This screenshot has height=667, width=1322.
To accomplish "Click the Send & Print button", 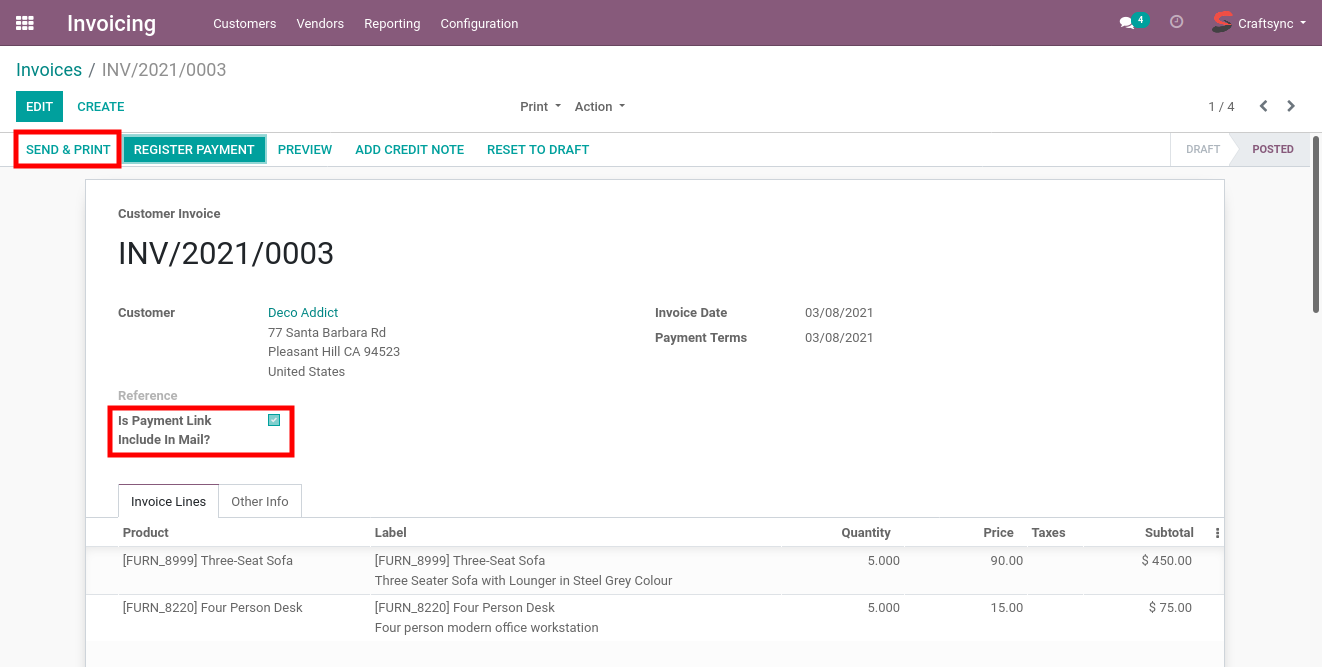I will pos(68,150).
